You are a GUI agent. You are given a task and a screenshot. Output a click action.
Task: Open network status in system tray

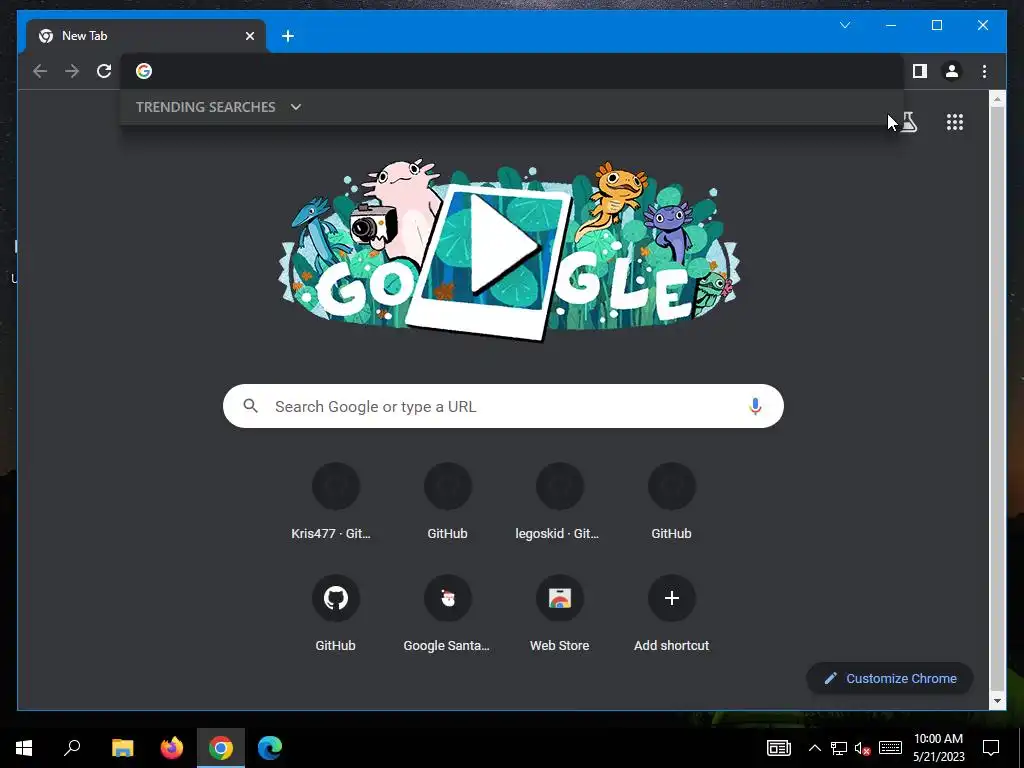coord(839,748)
